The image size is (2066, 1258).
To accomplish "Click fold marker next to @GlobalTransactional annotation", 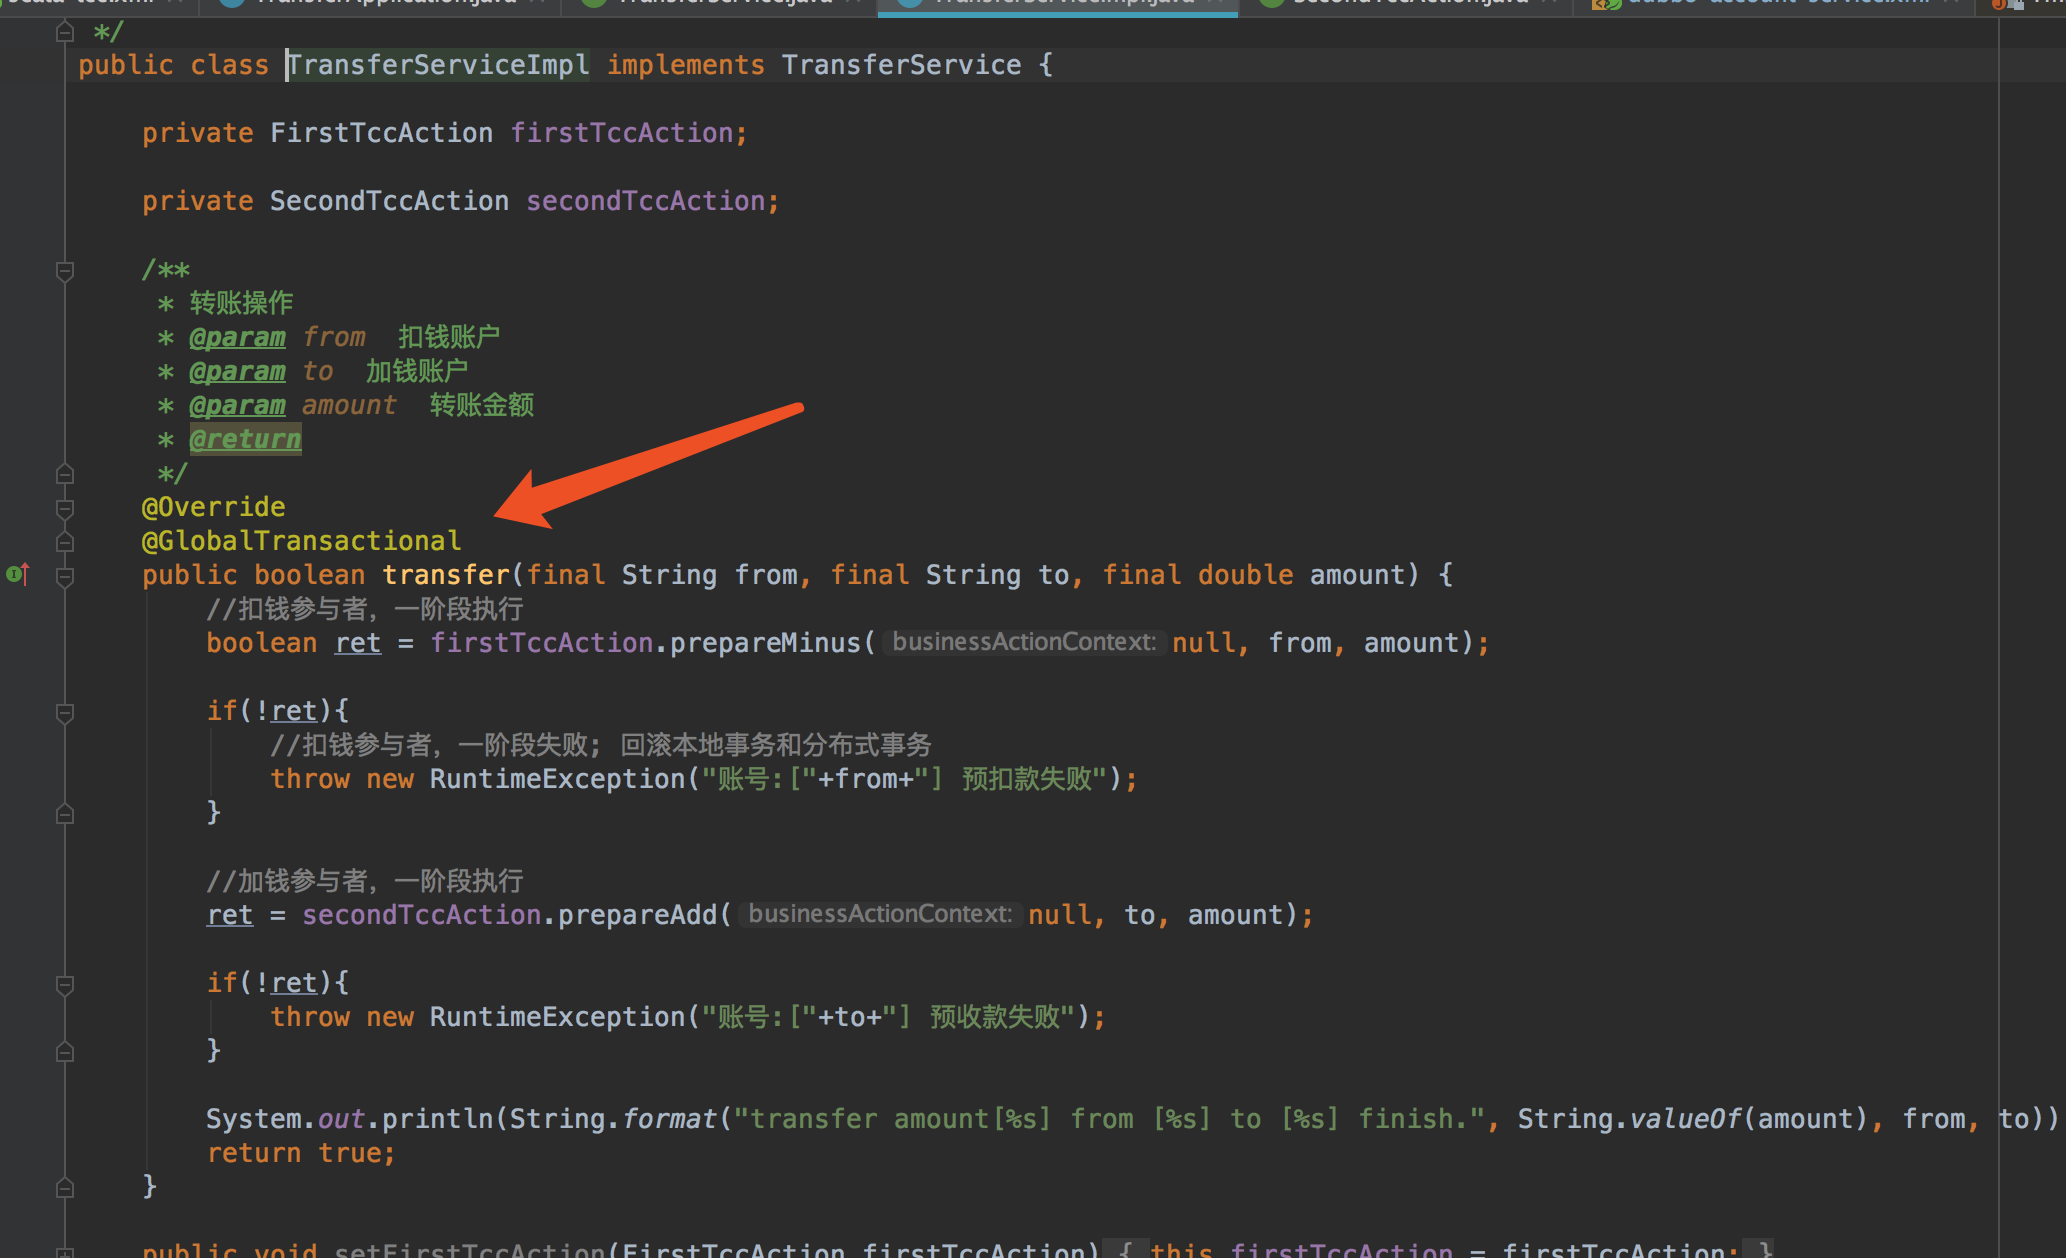I will coord(65,542).
